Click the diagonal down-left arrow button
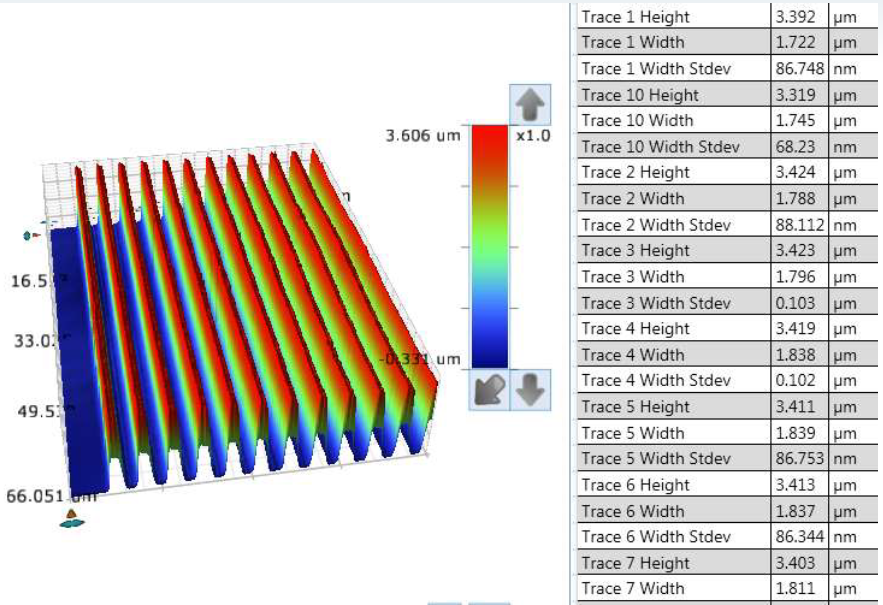The image size is (883, 605). pos(489,390)
